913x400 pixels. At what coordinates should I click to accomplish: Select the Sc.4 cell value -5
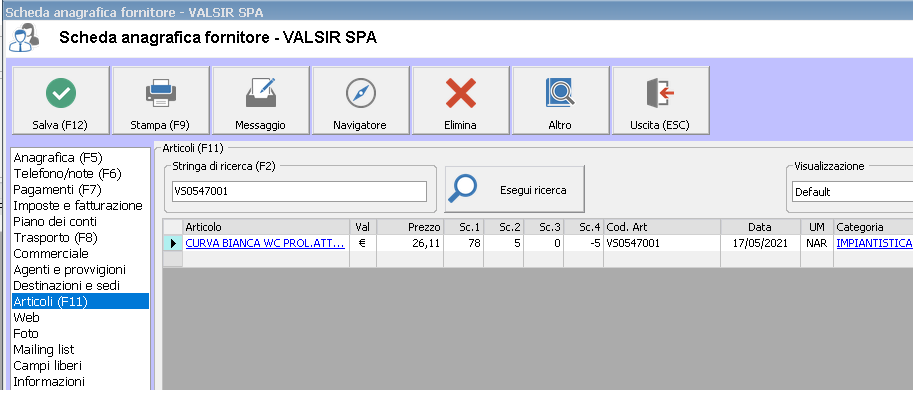point(583,243)
